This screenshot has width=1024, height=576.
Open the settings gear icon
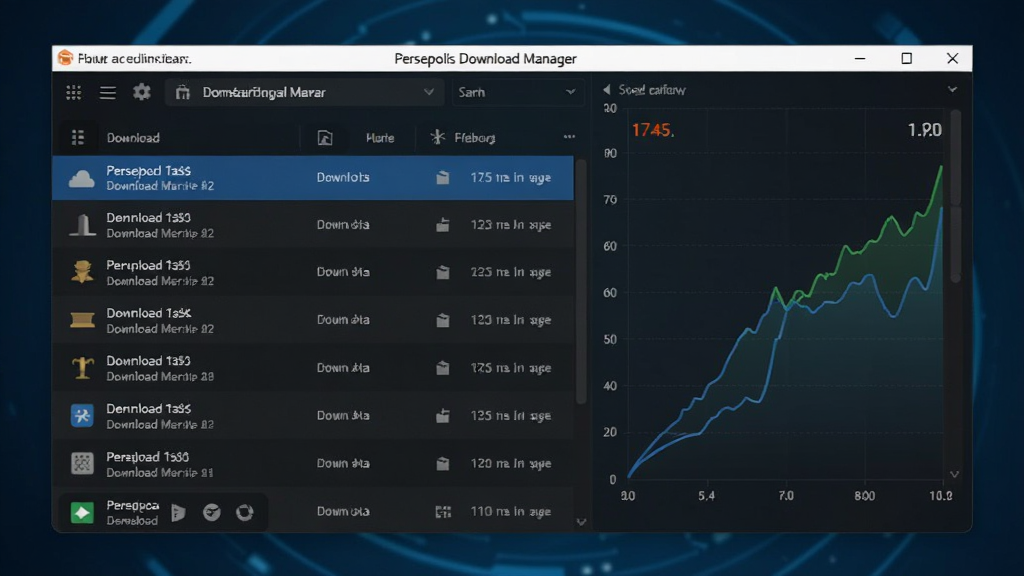coord(142,92)
